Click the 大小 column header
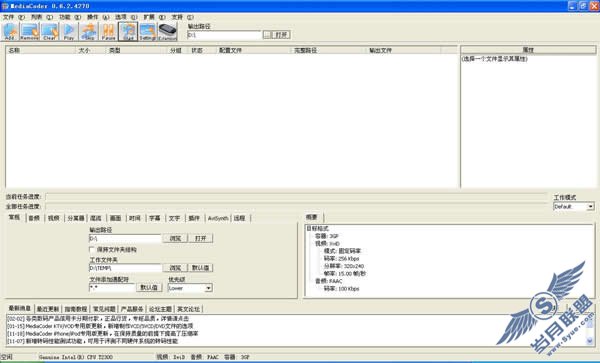This screenshot has height=363, width=600. [90, 50]
